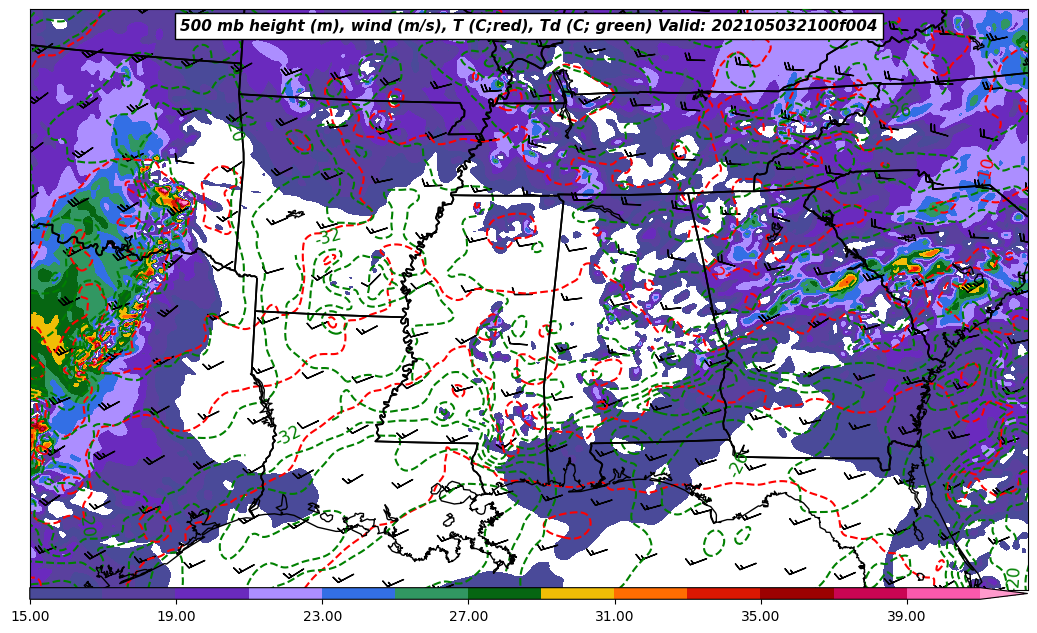Click the map title text box

[x=528, y=26]
